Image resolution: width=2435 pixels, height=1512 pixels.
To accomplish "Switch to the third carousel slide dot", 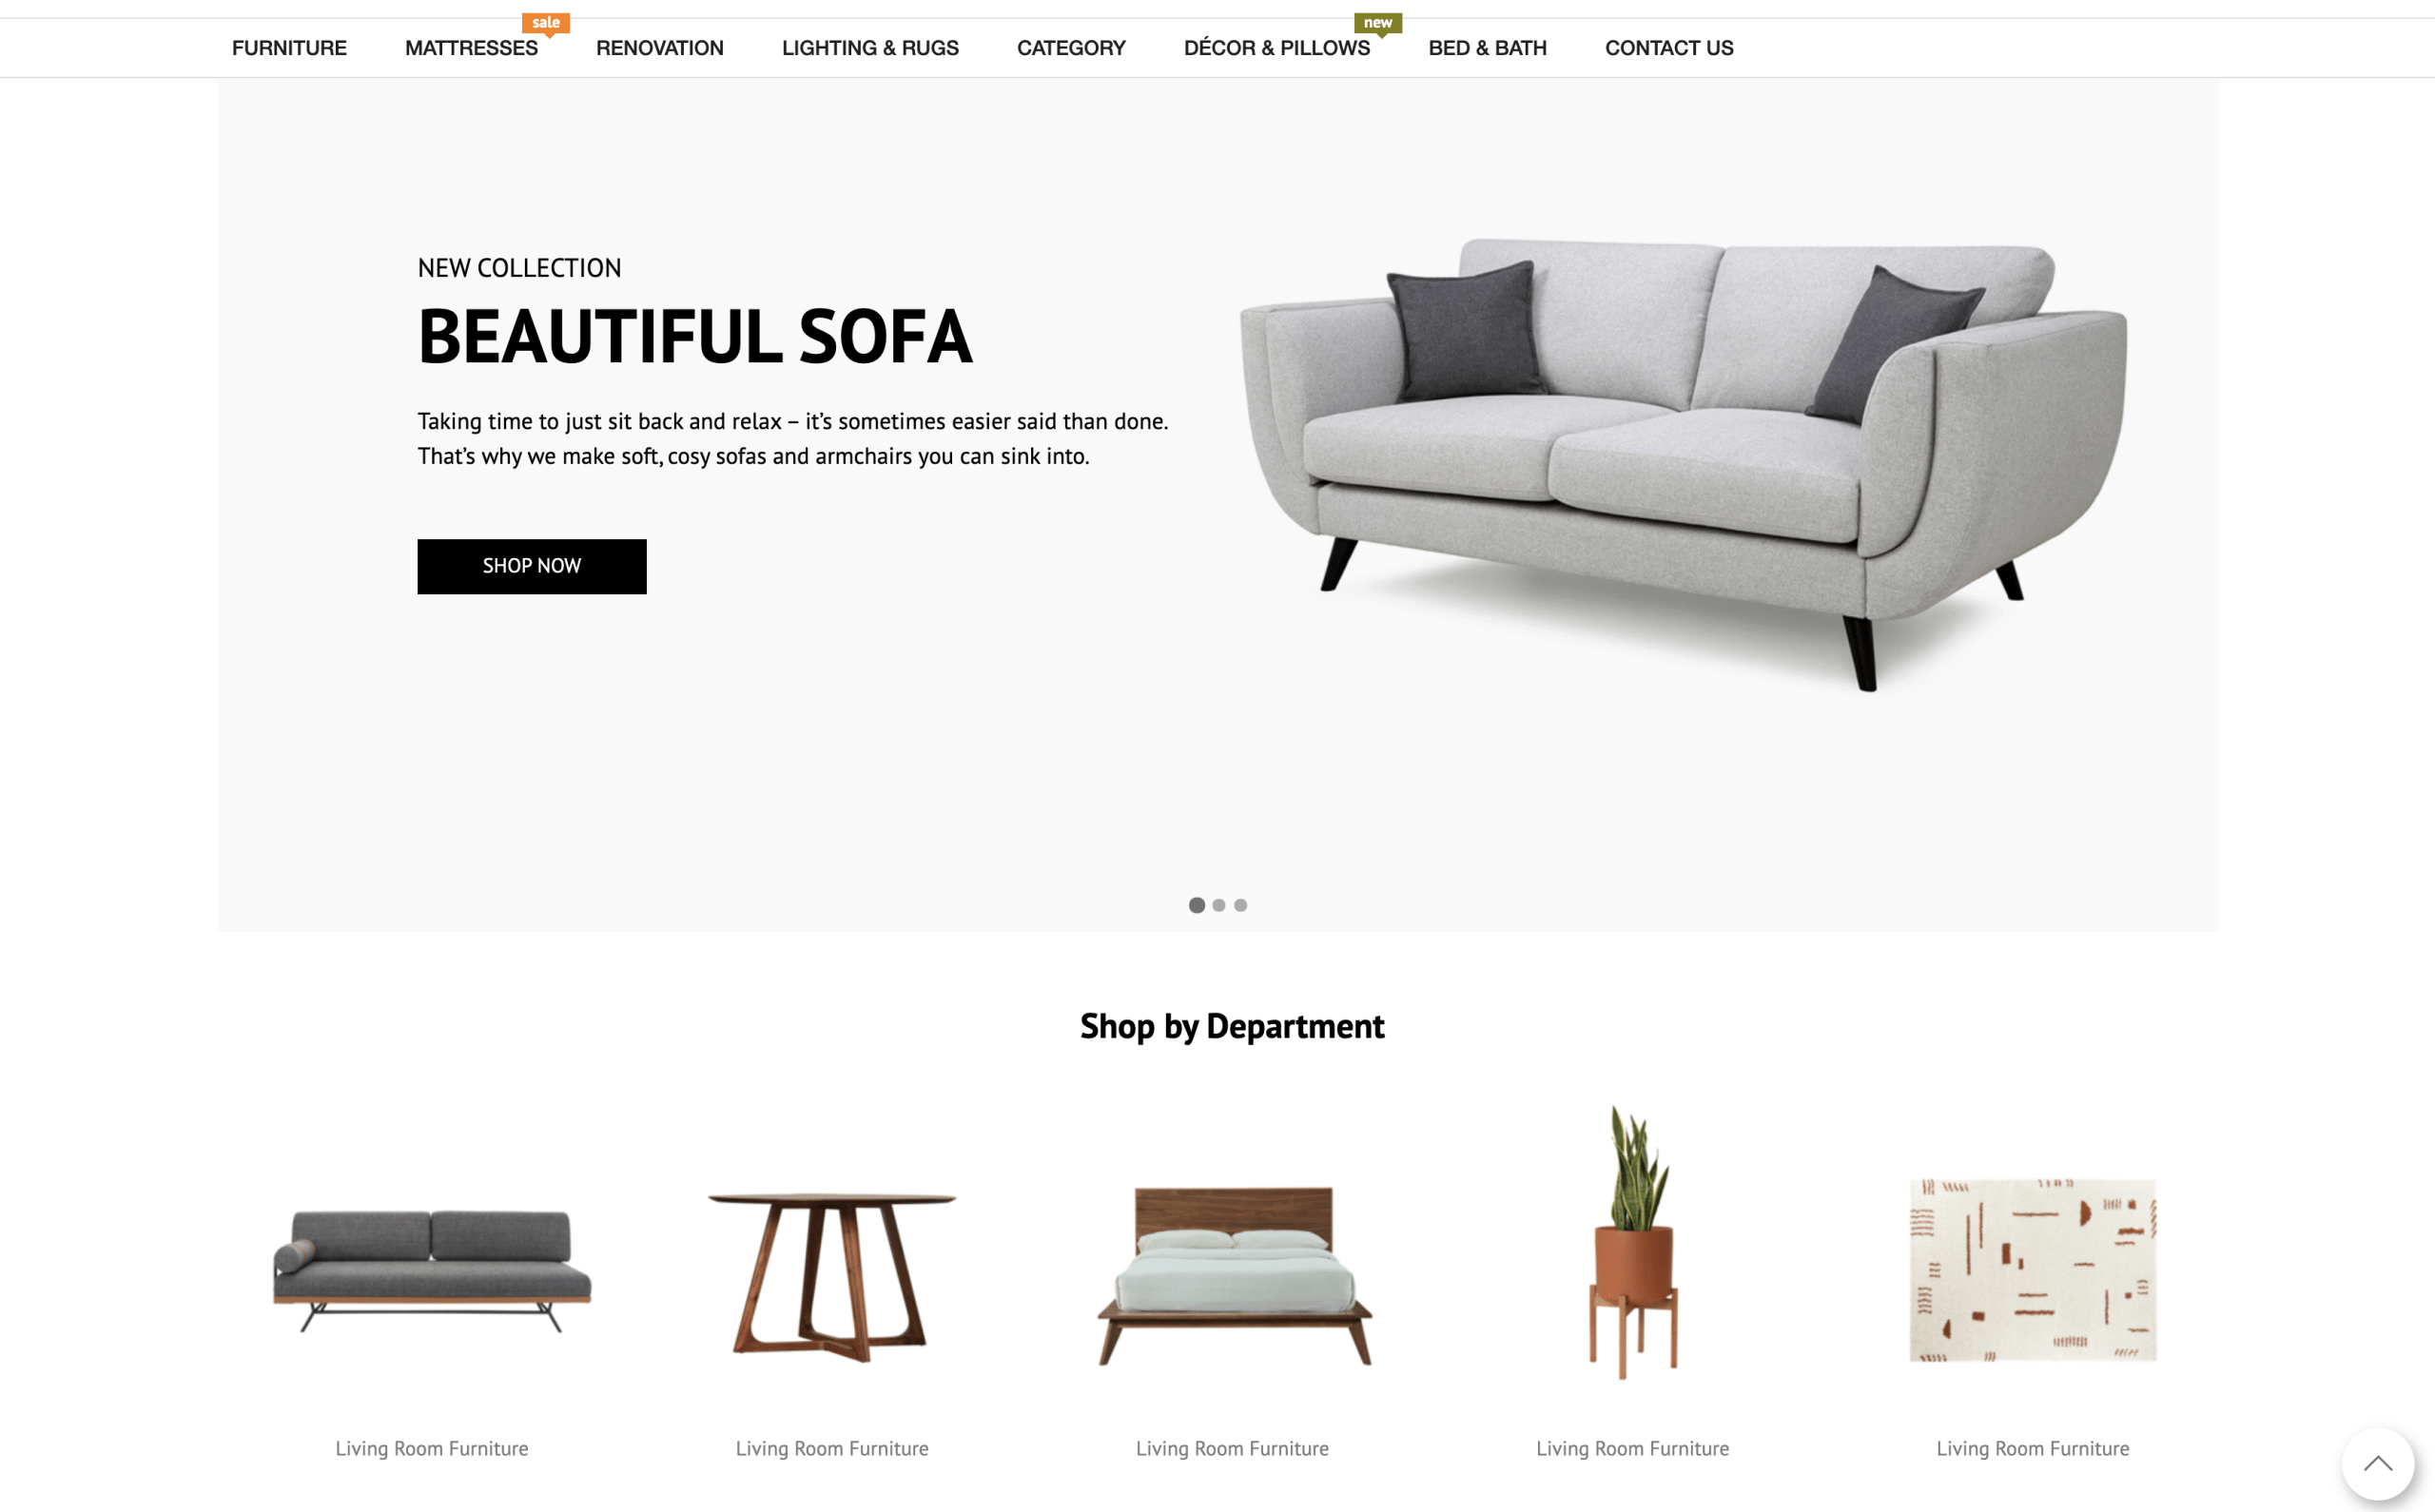I will pos(1240,905).
